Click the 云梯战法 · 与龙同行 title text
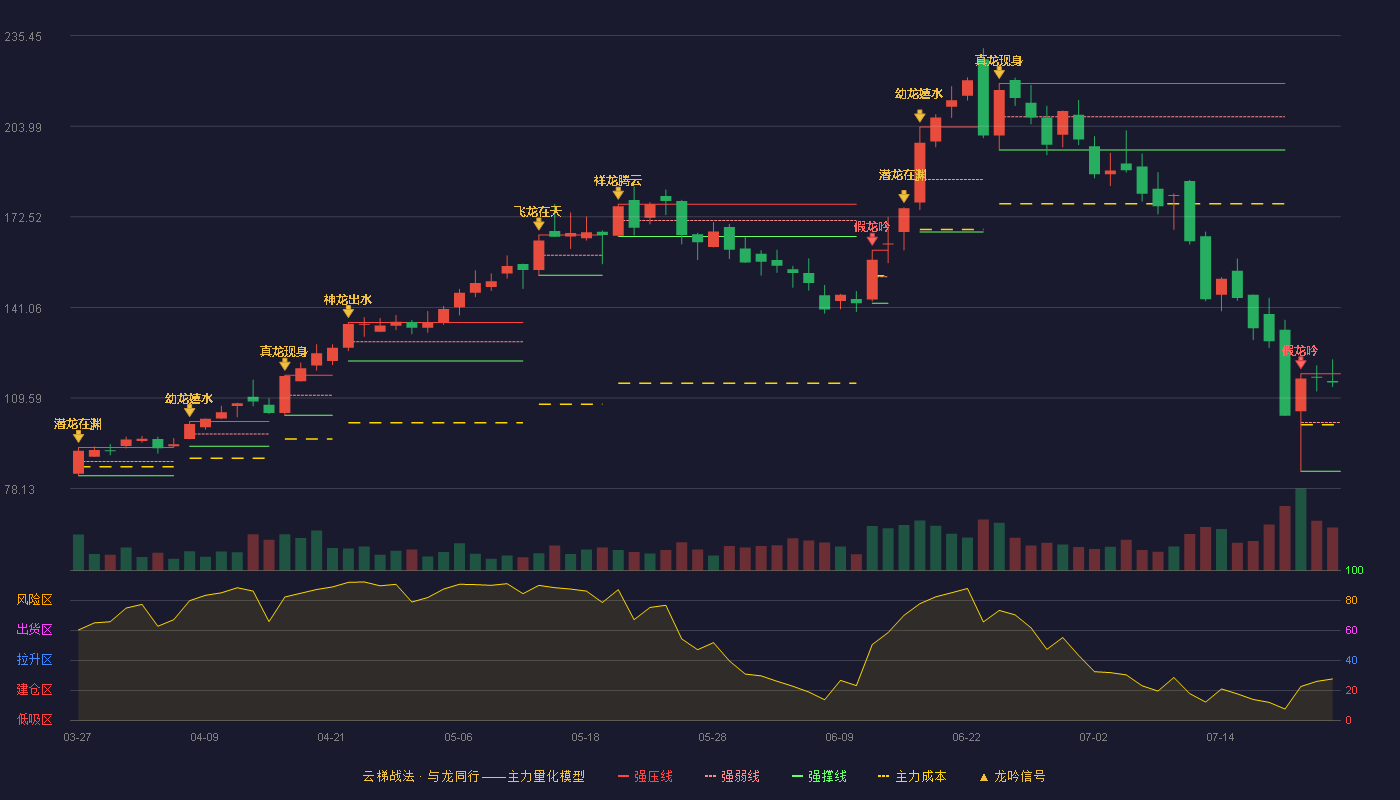 click(x=420, y=776)
